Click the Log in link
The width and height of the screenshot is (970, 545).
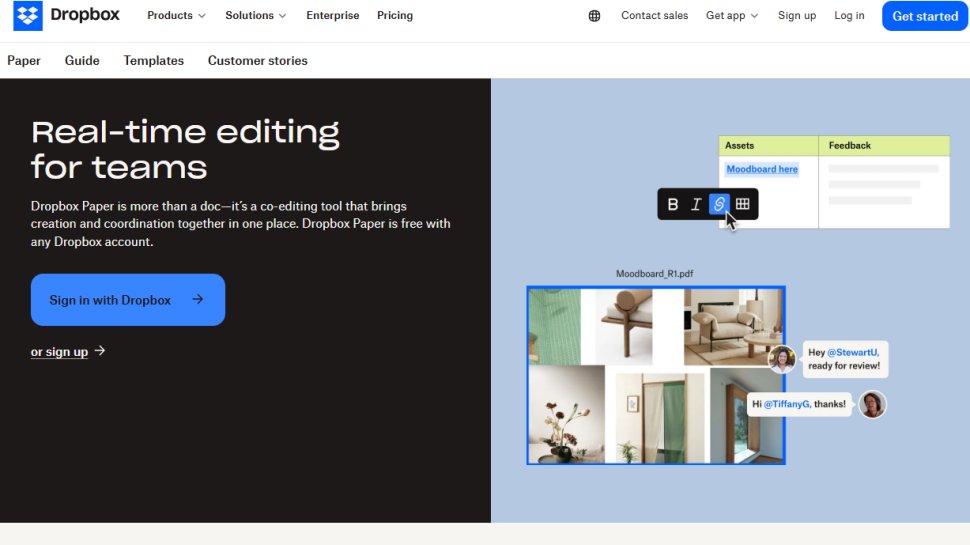coord(849,15)
